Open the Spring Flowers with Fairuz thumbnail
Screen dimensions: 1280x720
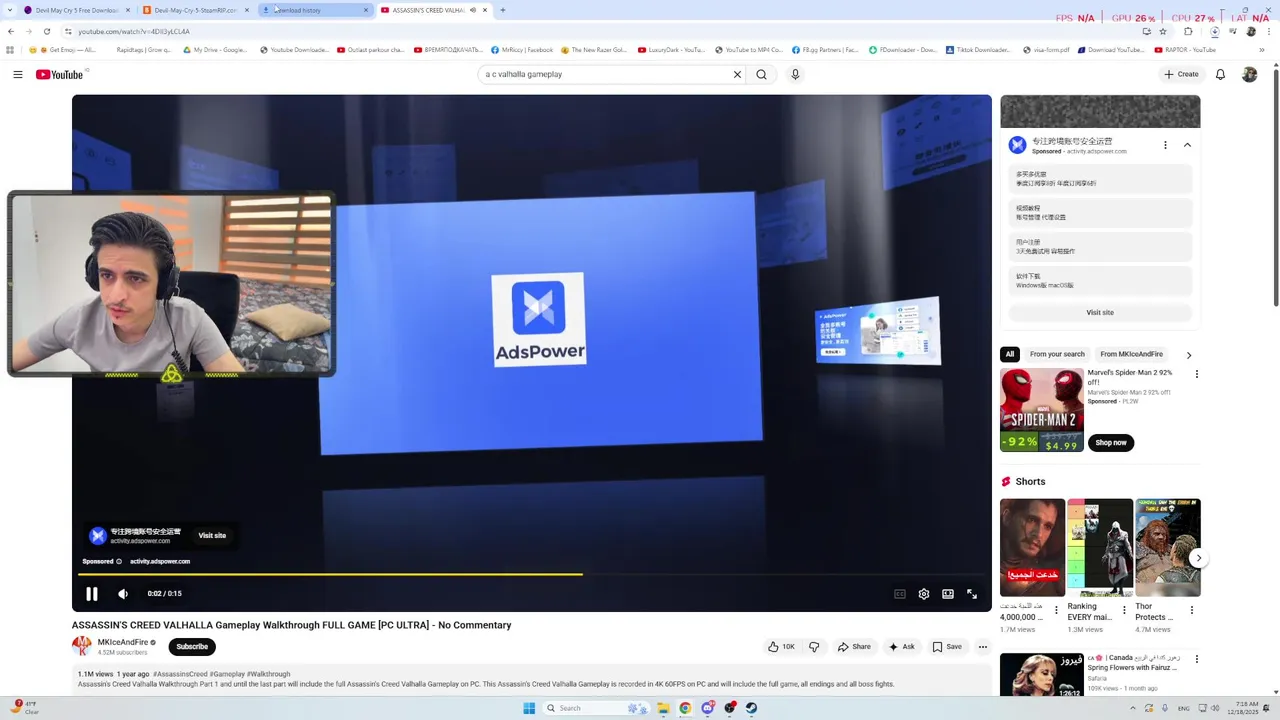click(1042, 675)
